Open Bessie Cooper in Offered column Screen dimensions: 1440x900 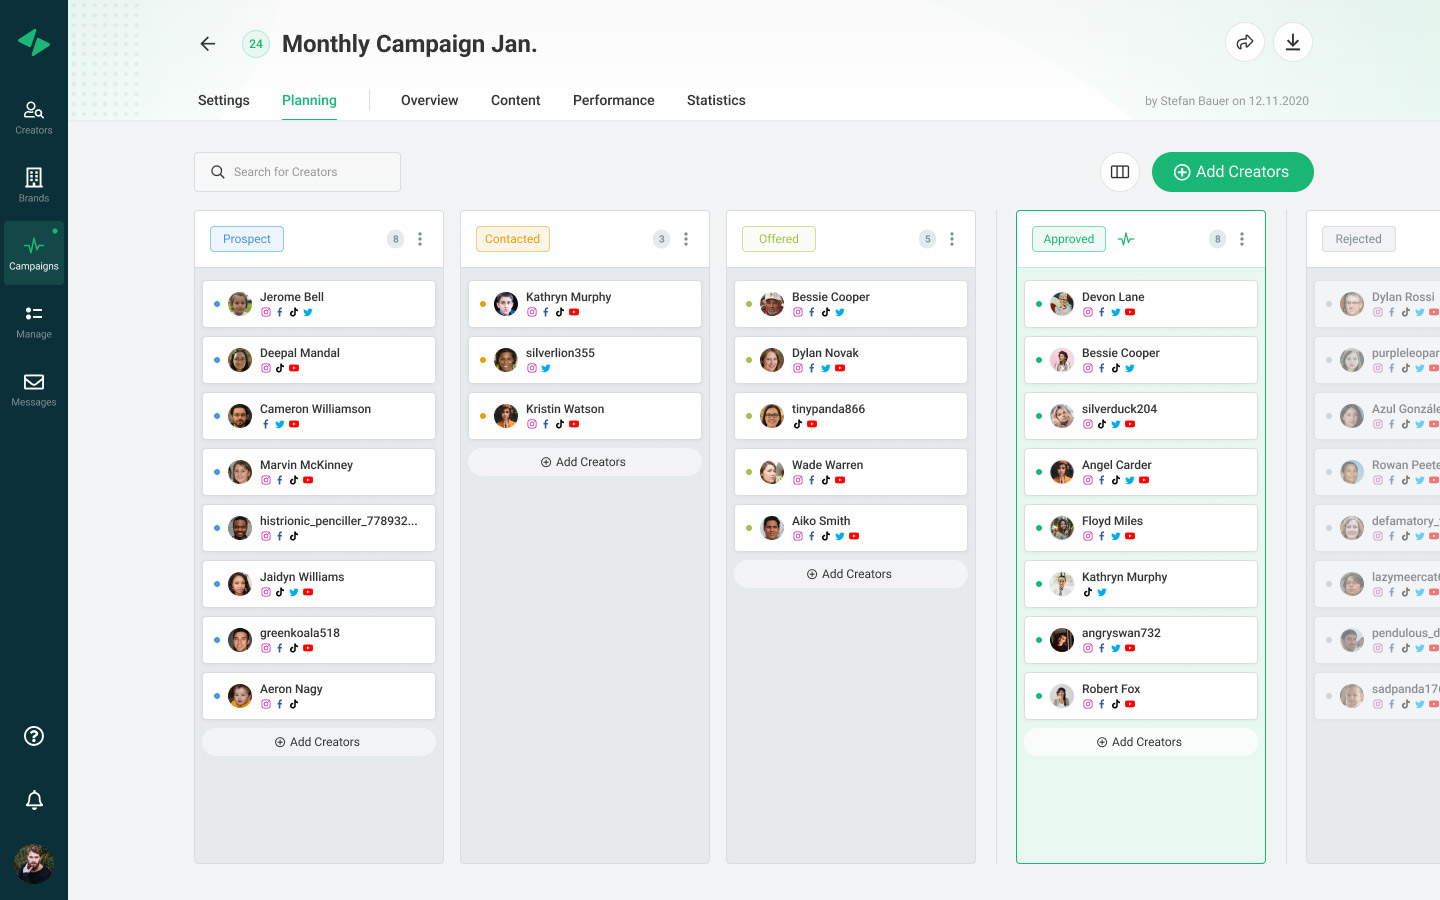tap(851, 304)
